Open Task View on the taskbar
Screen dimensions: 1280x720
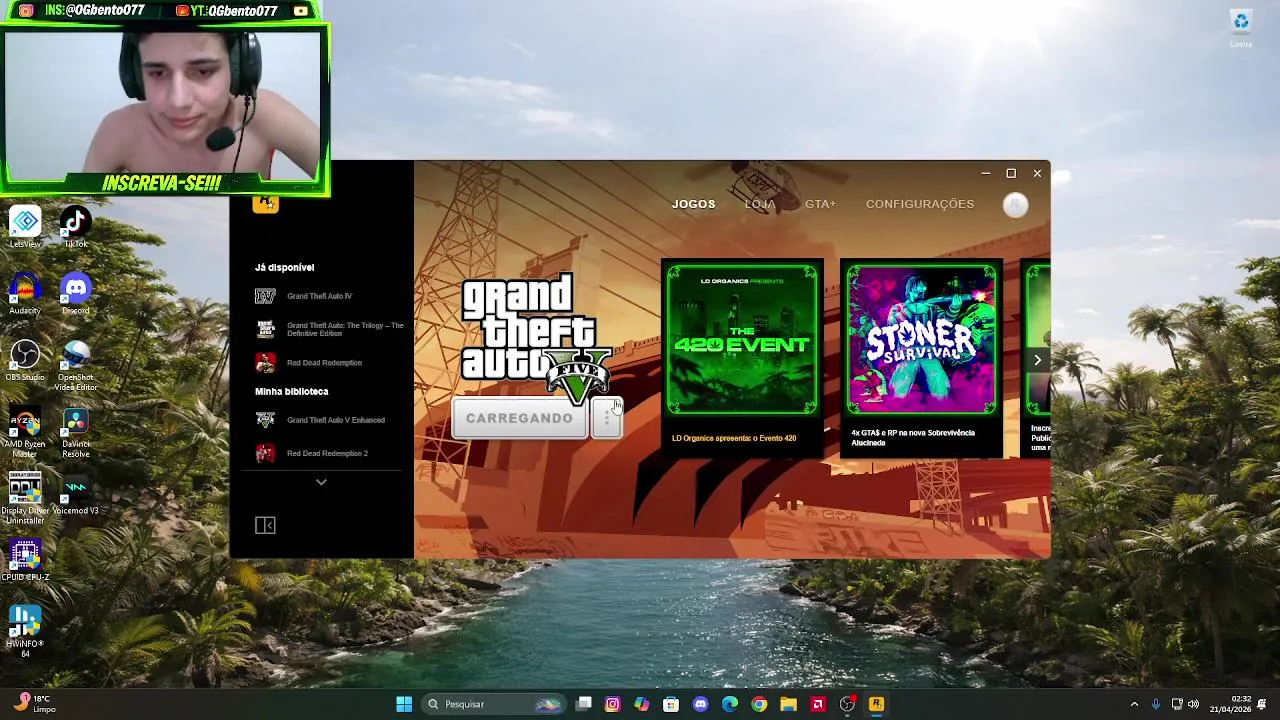(584, 704)
